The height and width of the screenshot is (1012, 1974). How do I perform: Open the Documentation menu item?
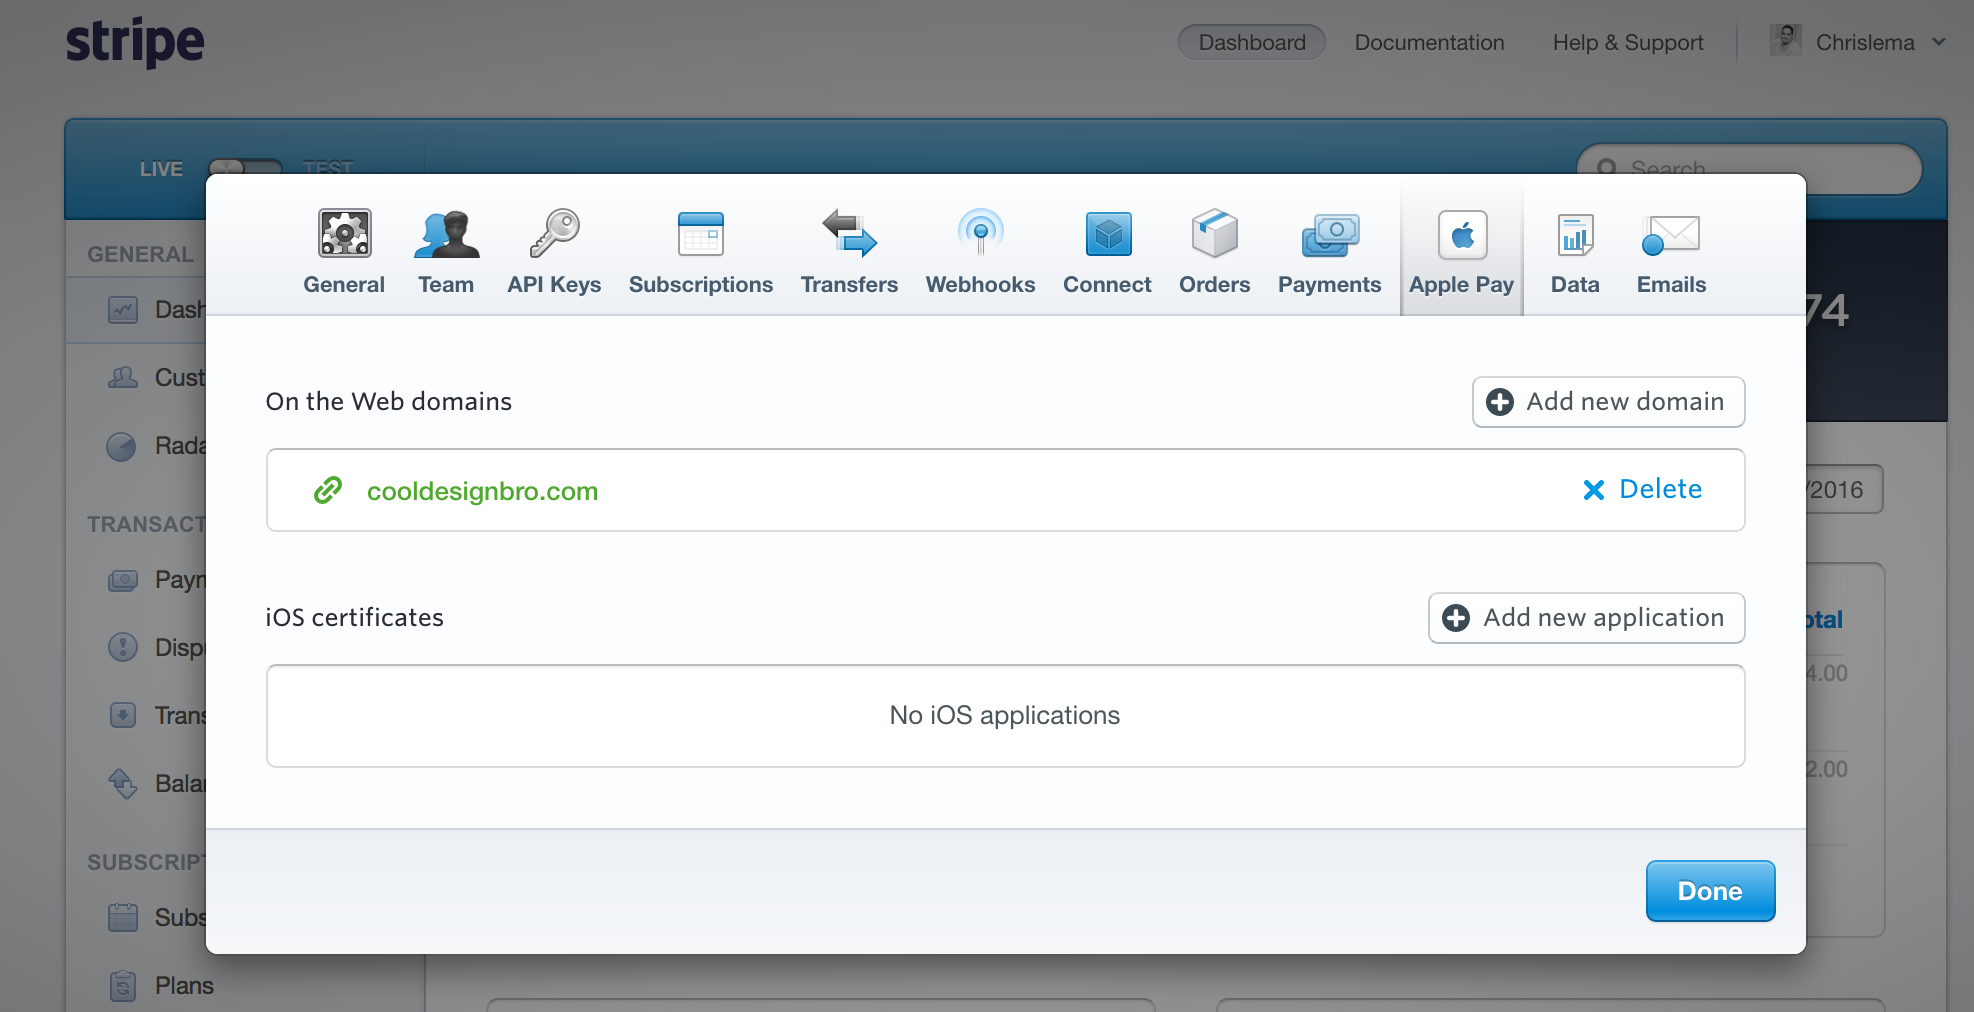pyautogui.click(x=1429, y=42)
